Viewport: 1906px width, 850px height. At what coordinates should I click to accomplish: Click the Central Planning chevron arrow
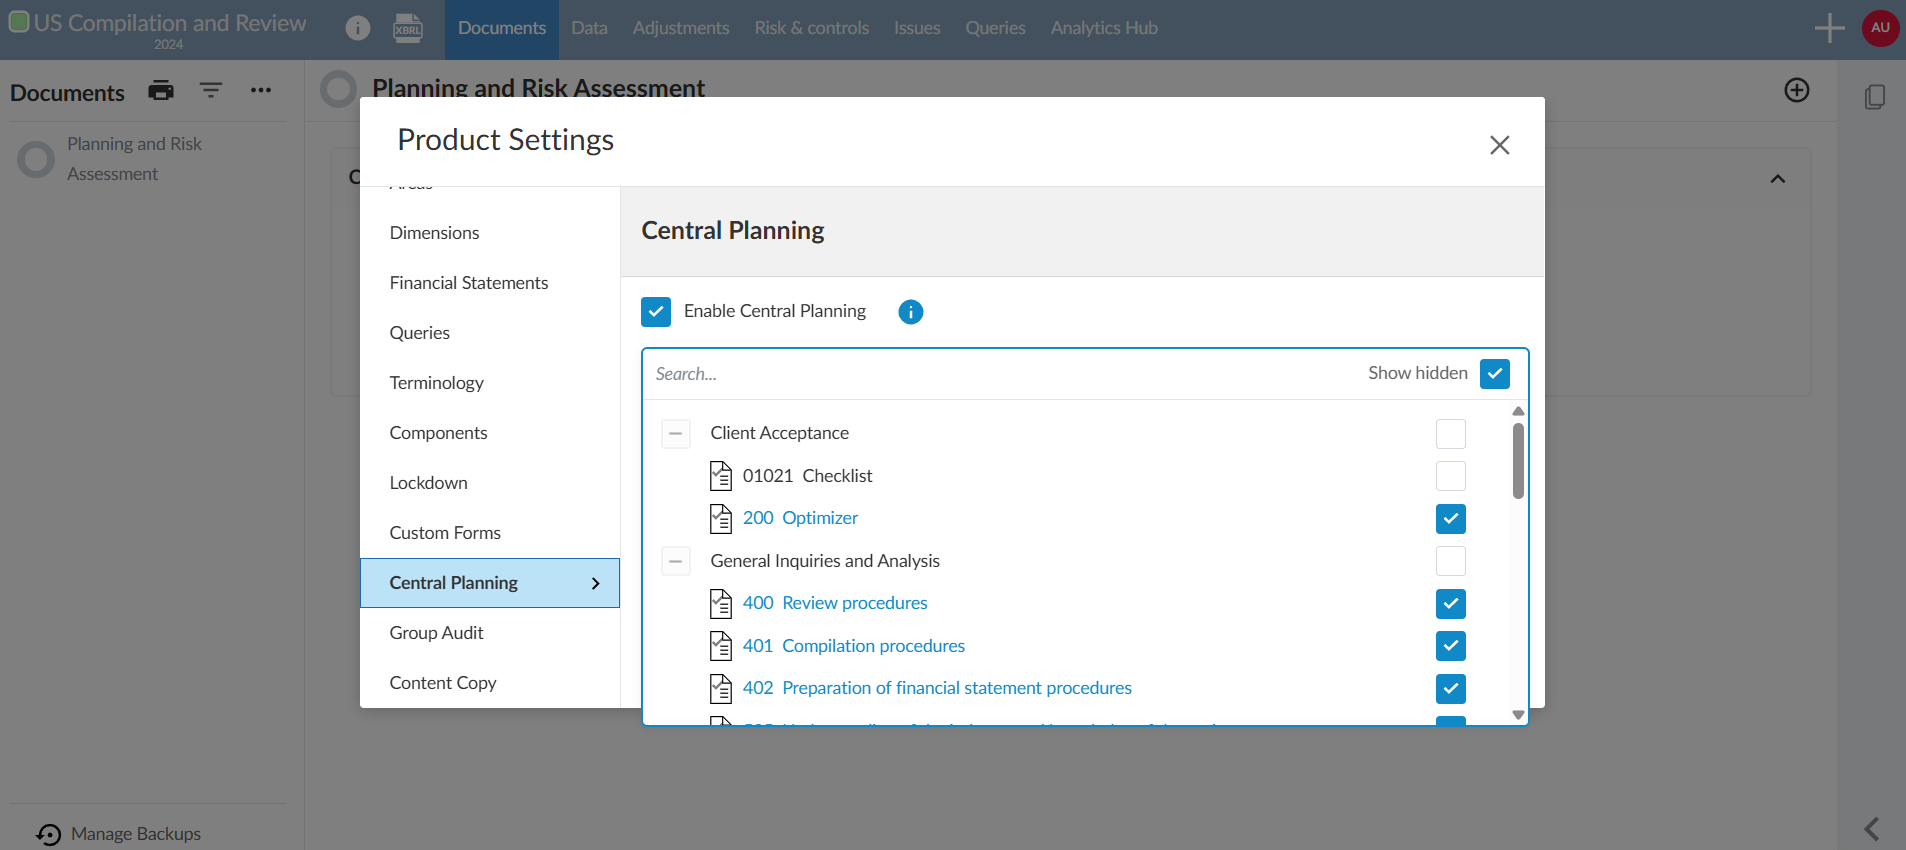[596, 583]
